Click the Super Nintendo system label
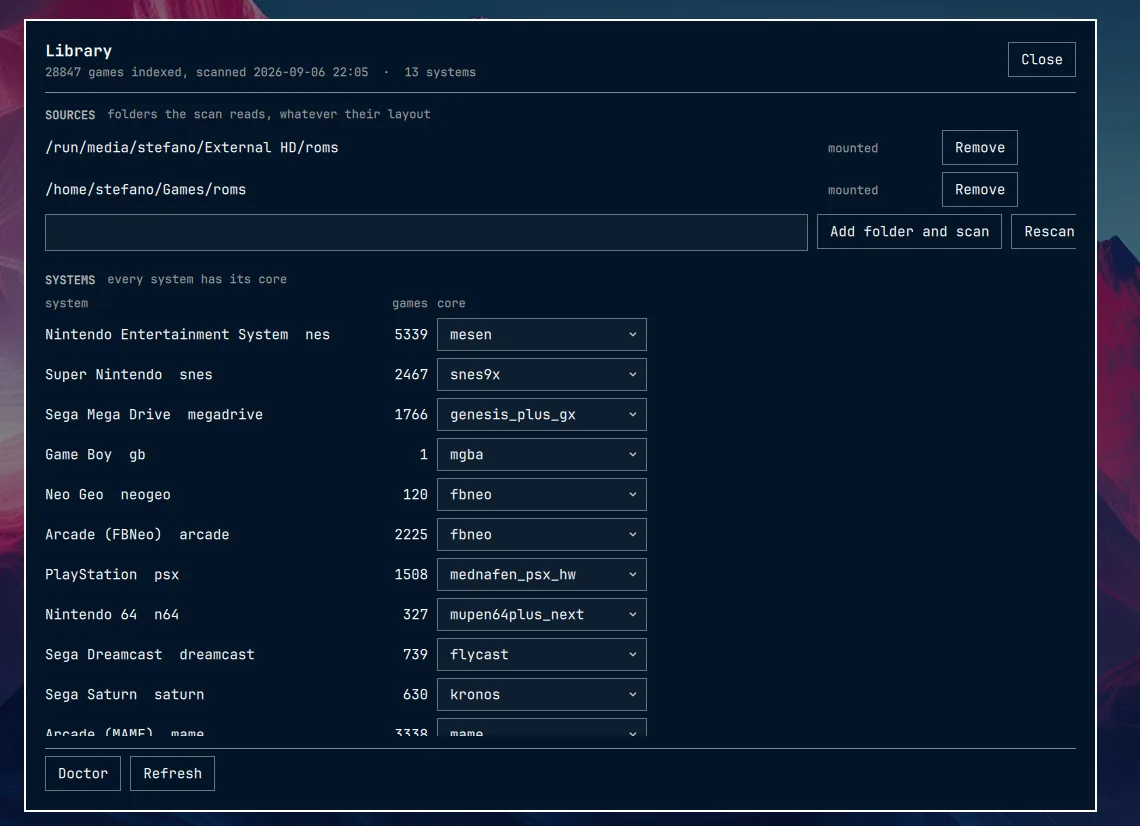The height and width of the screenshot is (826, 1140). point(103,374)
